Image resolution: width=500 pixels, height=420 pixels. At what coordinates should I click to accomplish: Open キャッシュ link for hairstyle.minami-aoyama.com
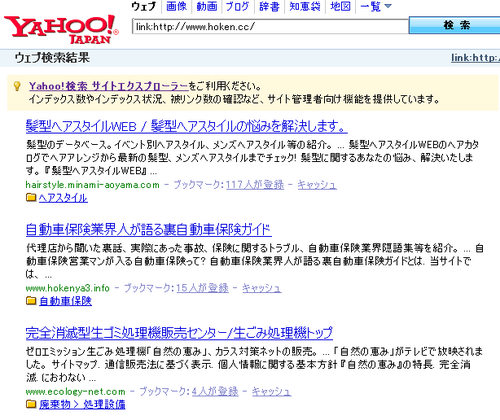(x=317, y=185)
